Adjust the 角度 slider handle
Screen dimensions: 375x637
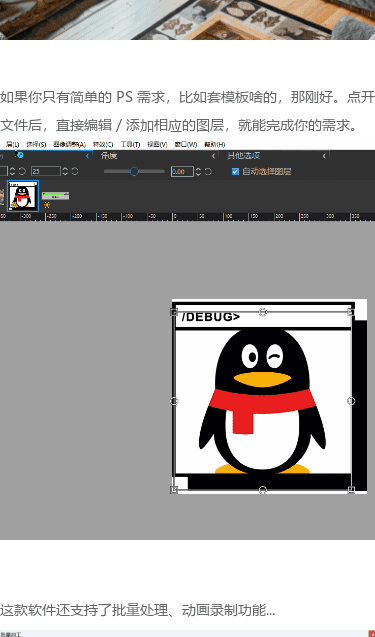[134, 171]
